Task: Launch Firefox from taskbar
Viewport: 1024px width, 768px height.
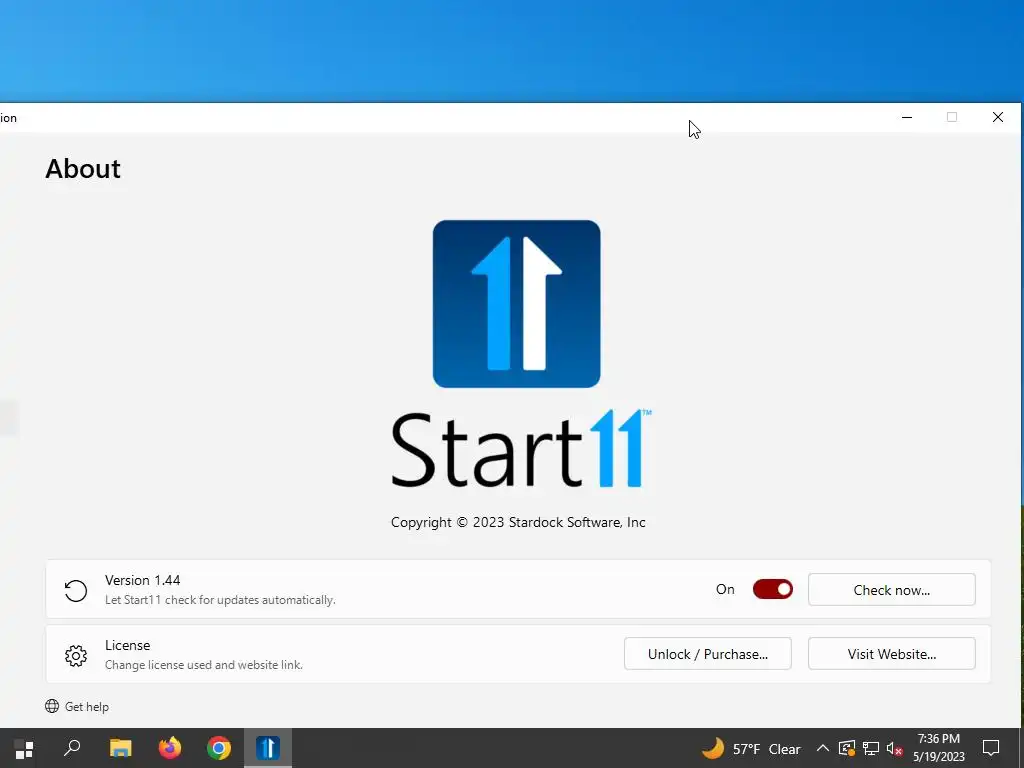Action: click(x=170, y=748)
